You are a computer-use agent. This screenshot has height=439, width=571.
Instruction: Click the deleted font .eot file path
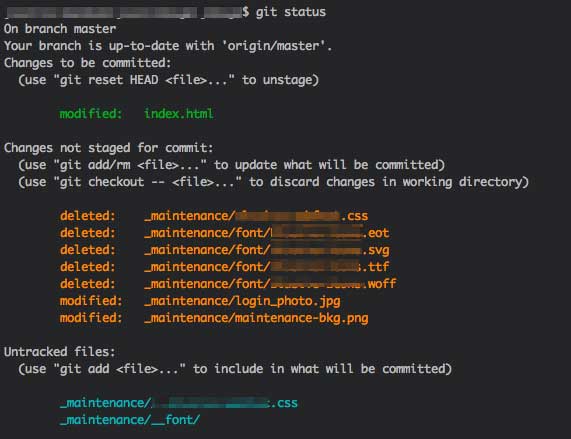click(267, 233)
